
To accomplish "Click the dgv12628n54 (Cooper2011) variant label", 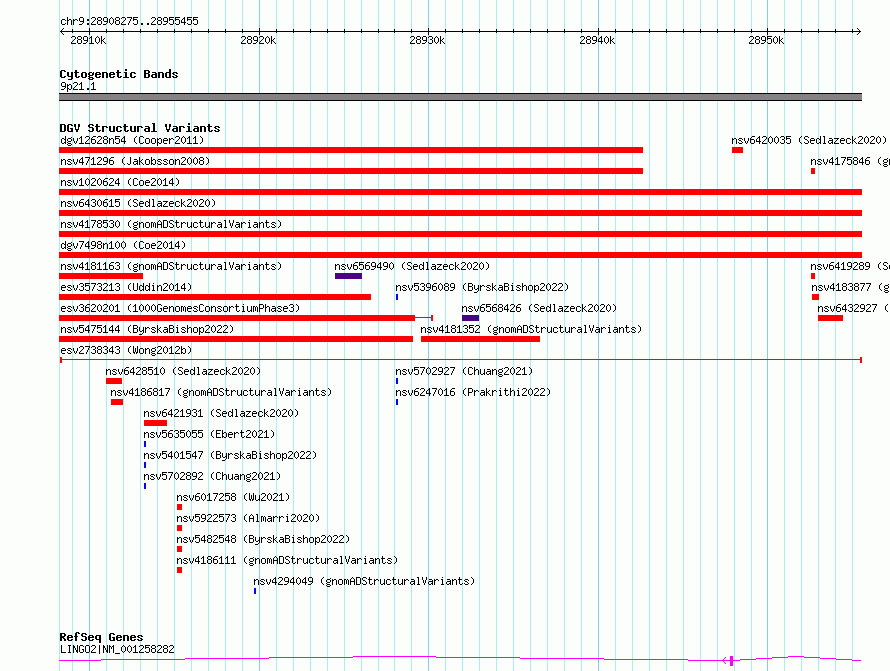I will 132,140.
